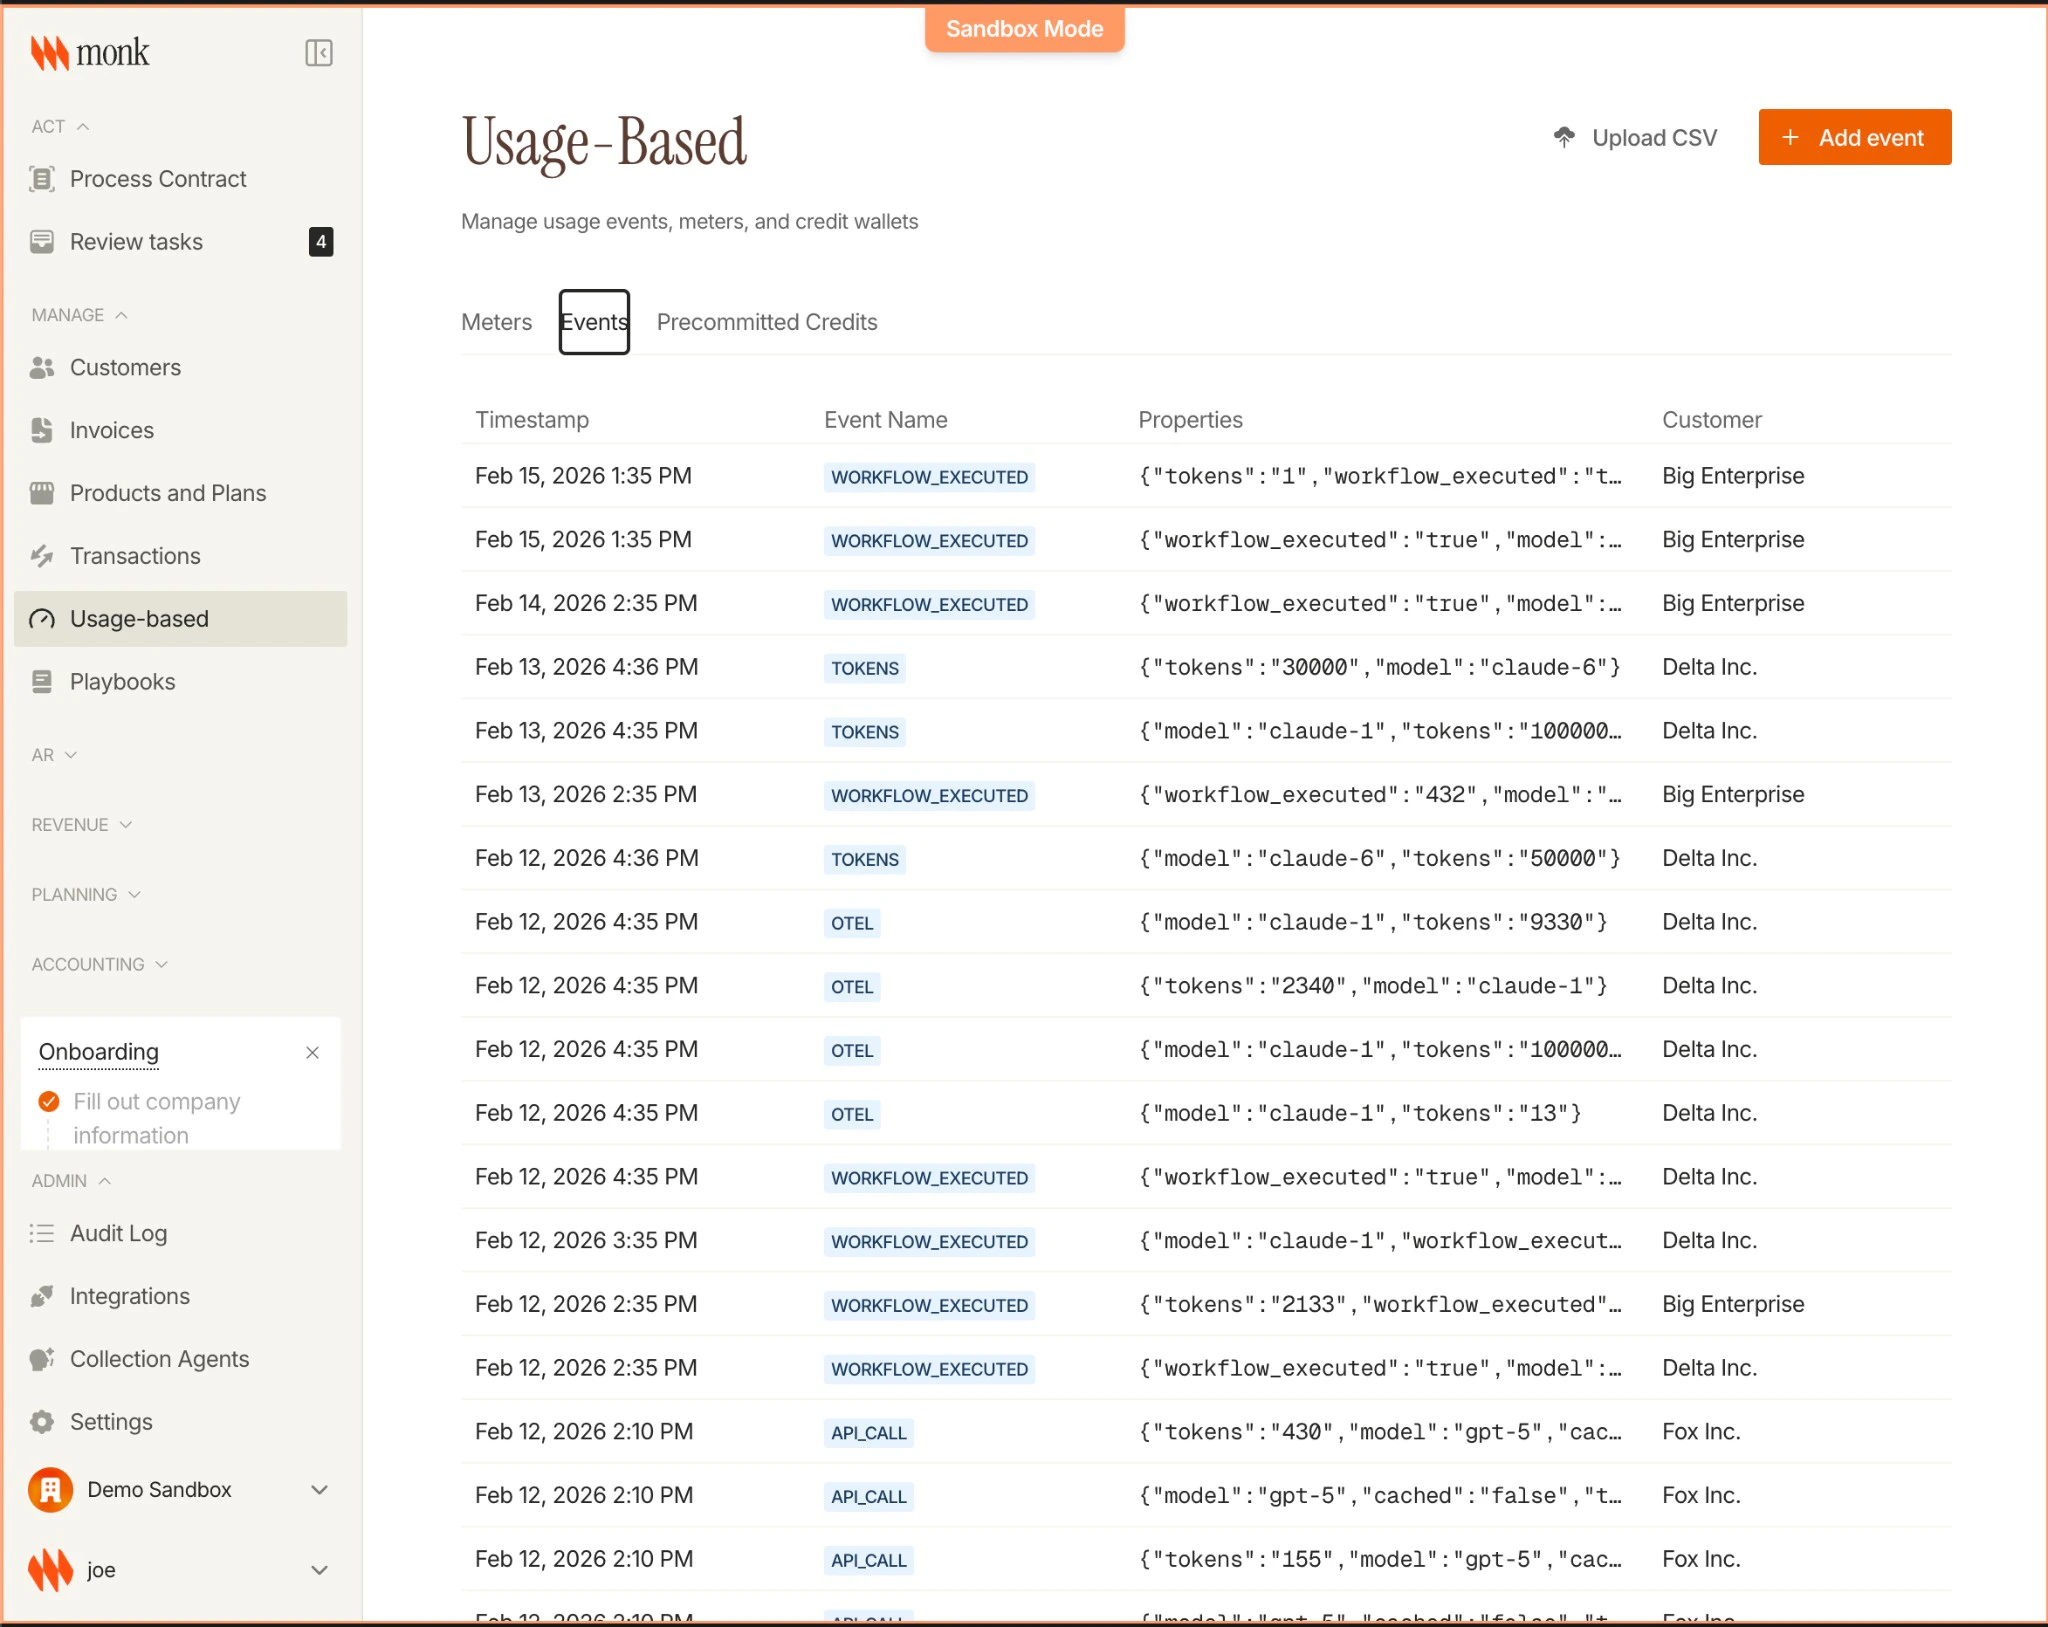Click the Usage-based gauge icon
The width and height of the screenshot is (2048, 1627).
[x=42, y=618]
